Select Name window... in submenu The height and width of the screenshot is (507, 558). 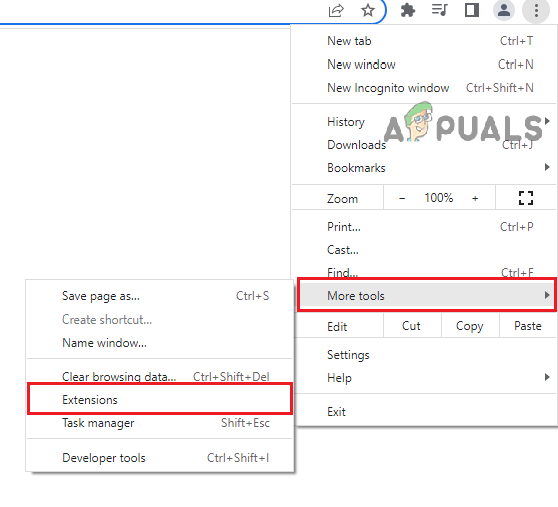click(160, 343)
